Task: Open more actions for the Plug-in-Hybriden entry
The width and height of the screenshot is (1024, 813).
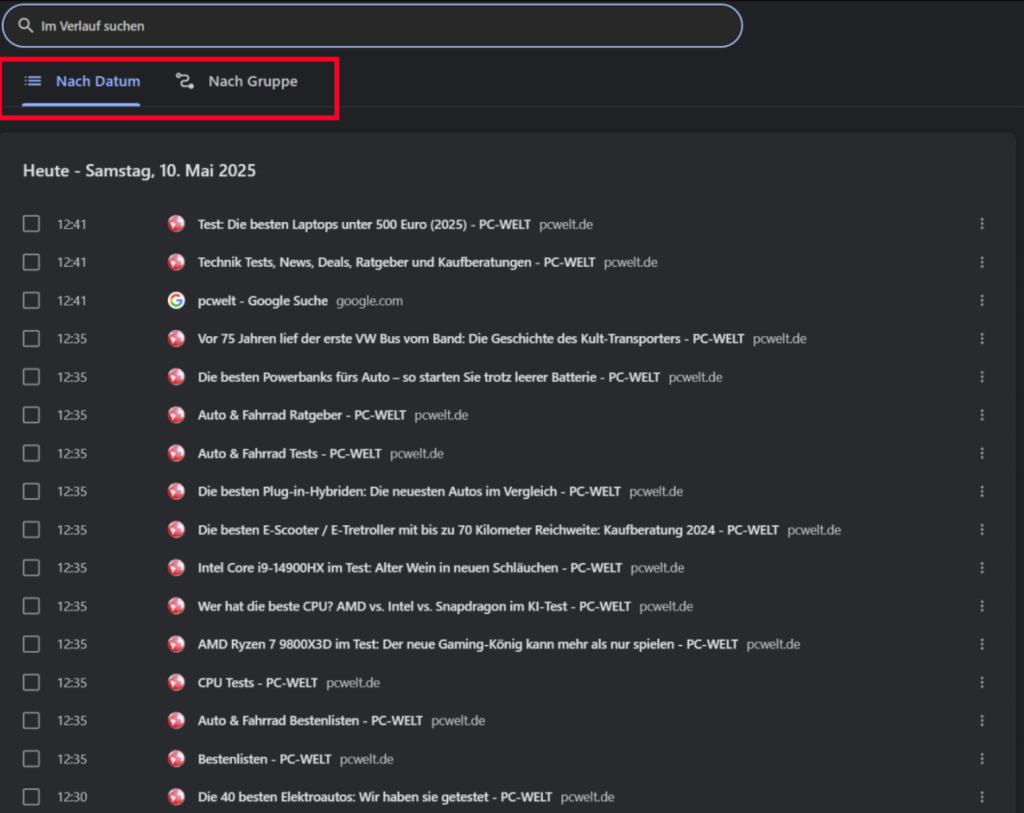Action: [x=982, y=492]
